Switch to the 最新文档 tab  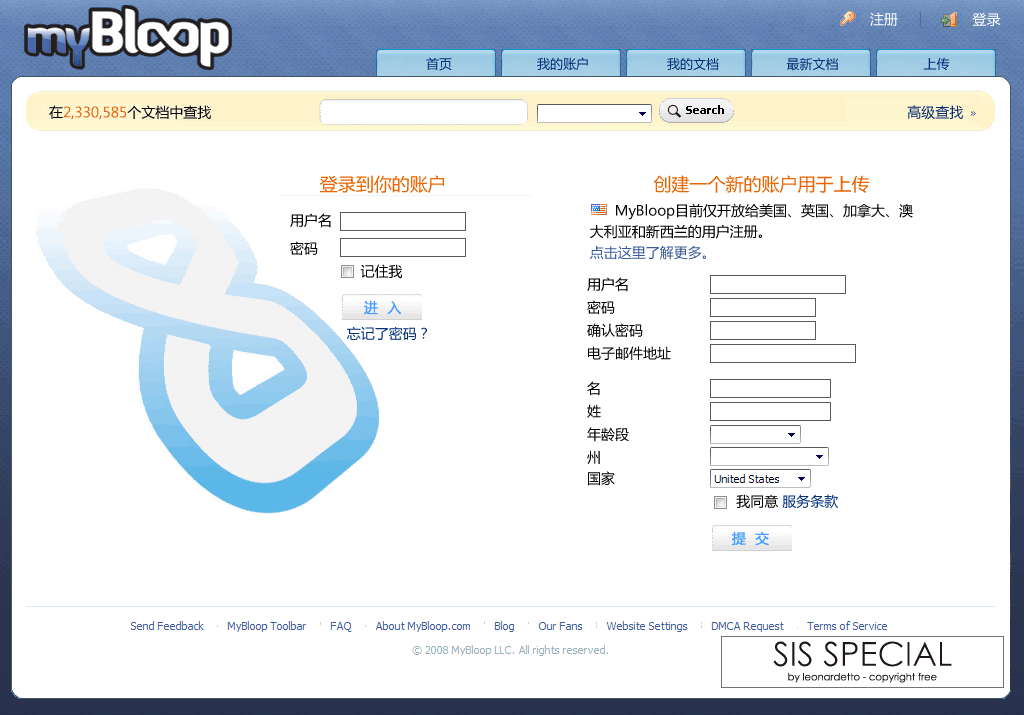tap(811, 63)
